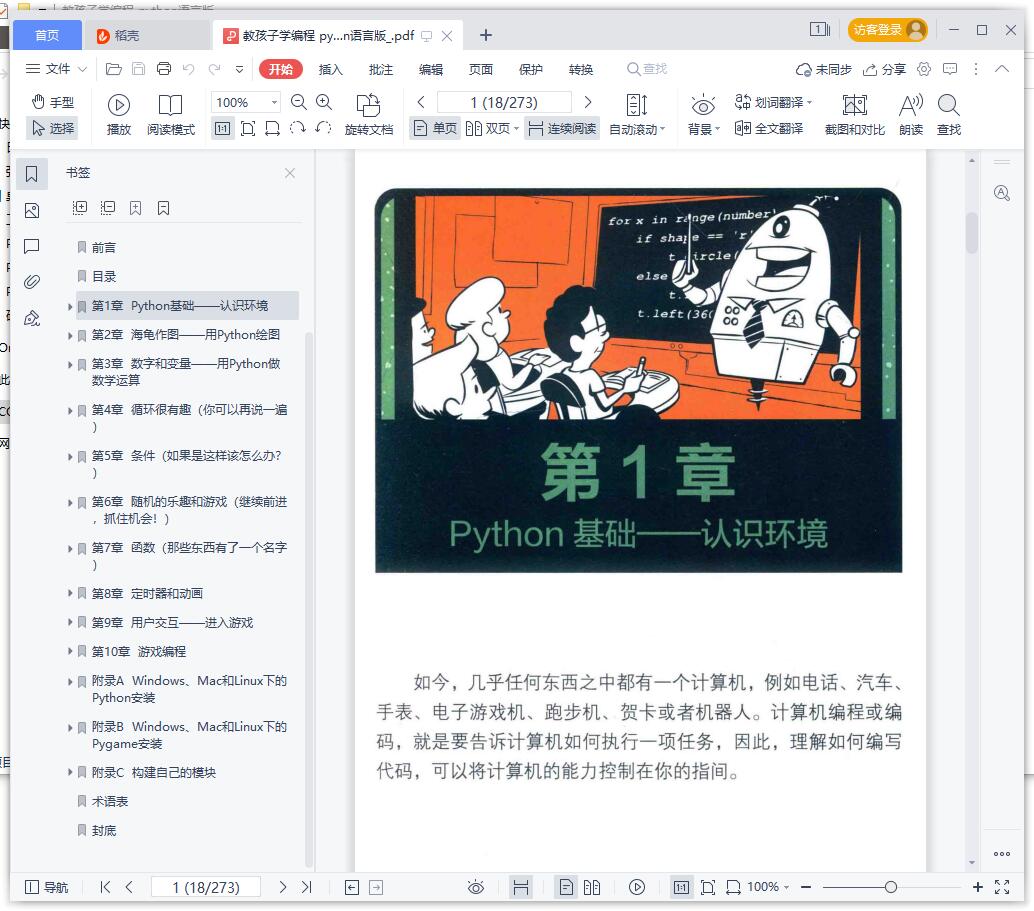Click read aloud (朗读) icon

point(911,114)
